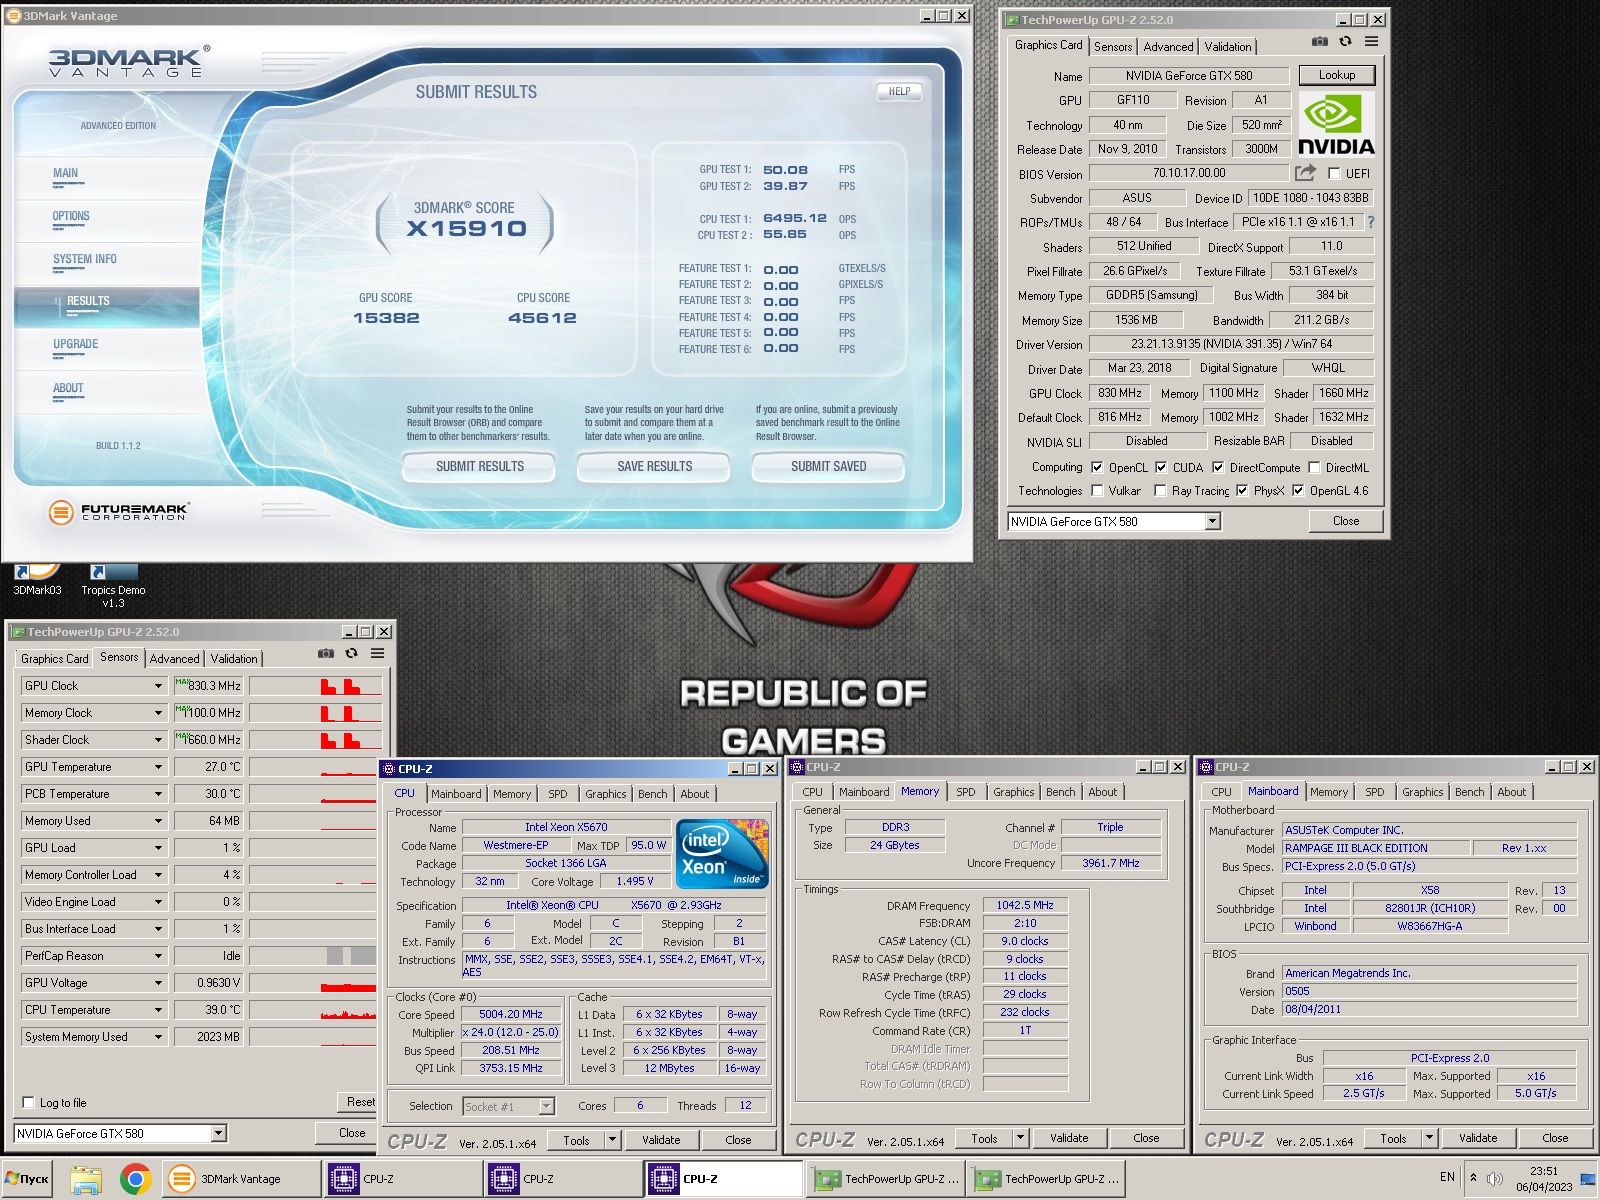1600x1200 pixels.
Task: Open GPU dropdown in Sensors window
Action: (219, 1133)
